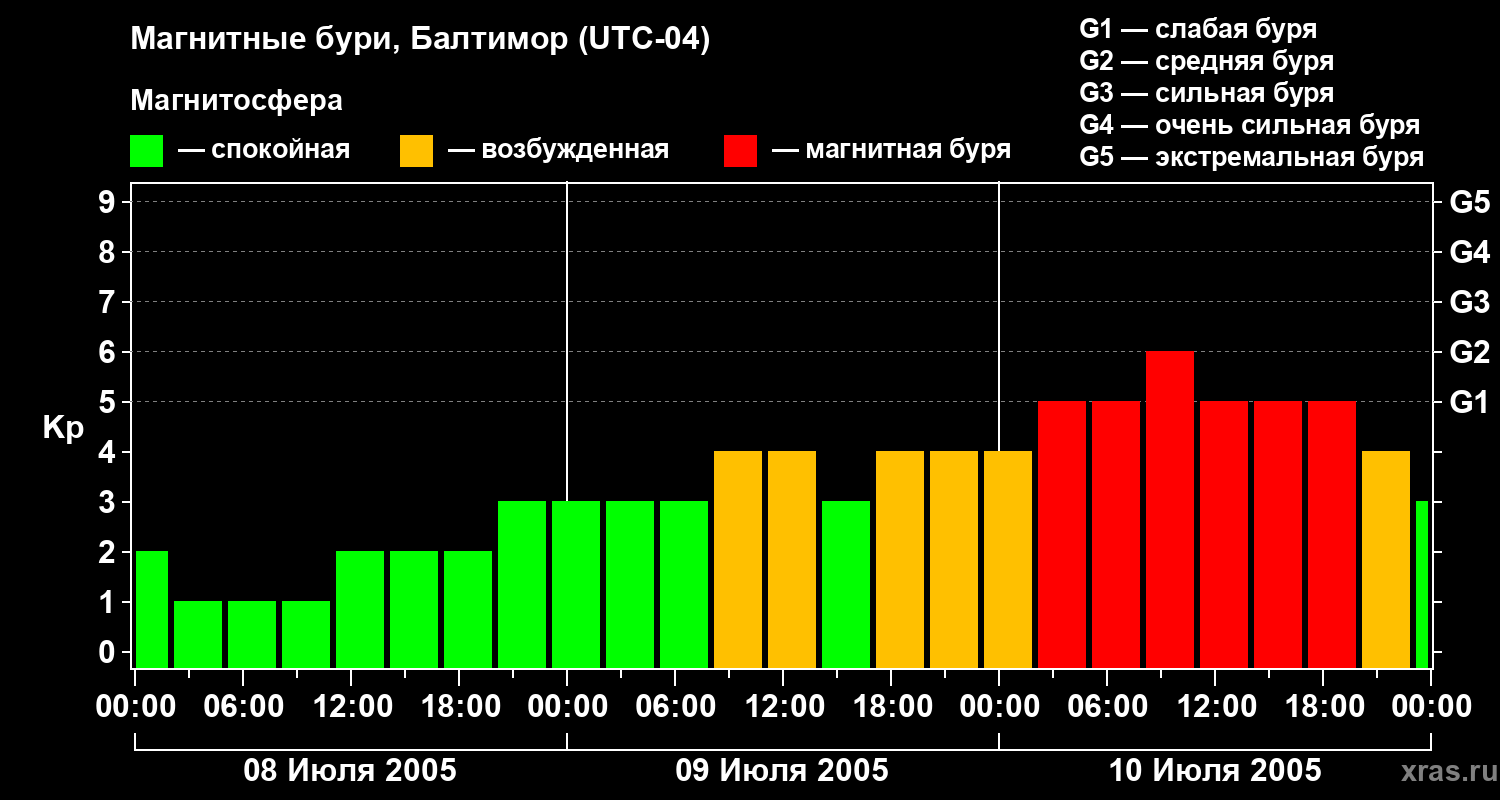Viewport: 1500px width, 800px height.
Task: Click the "Kp" vertical axis label
Action: pos(63,428)
